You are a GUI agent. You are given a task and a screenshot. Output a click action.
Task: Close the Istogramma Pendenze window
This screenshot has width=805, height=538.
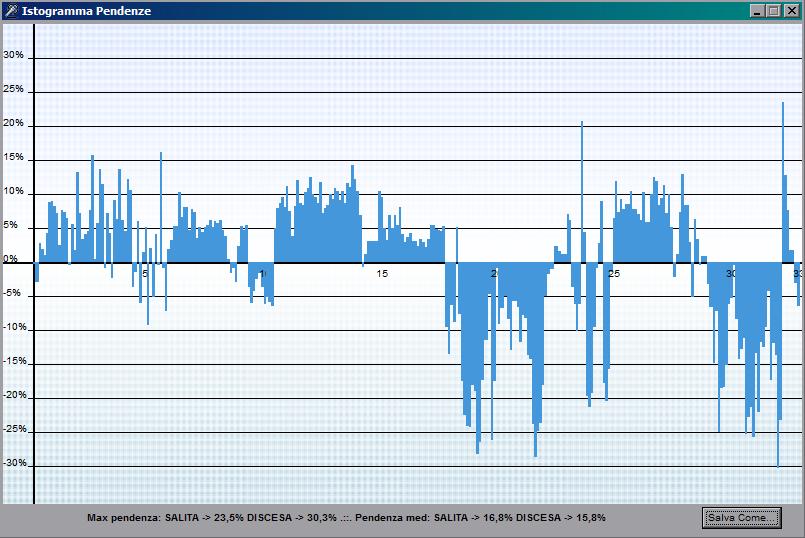791,10
